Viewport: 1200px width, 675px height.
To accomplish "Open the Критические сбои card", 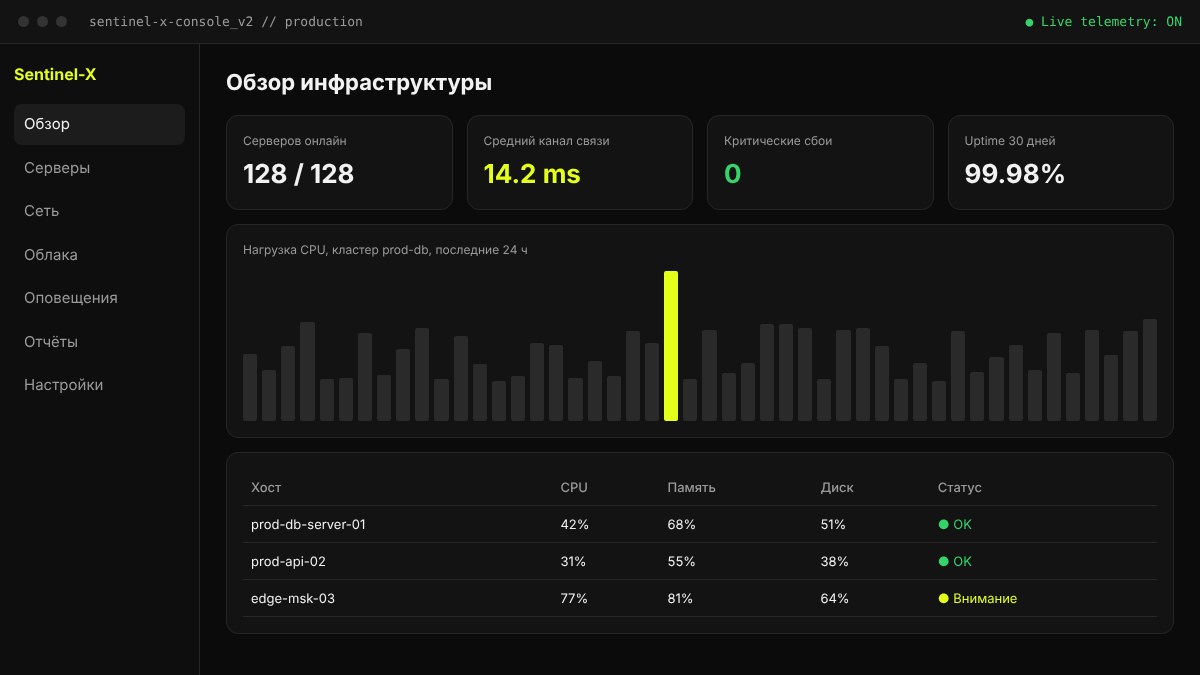I will click(820, 162).
